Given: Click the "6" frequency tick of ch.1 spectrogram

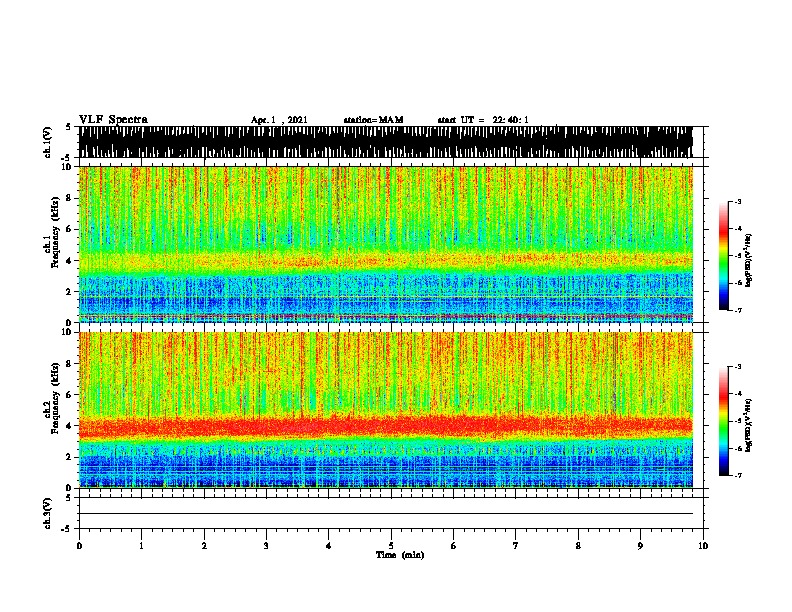Looking at the screenshot, I should click(71, 229).
